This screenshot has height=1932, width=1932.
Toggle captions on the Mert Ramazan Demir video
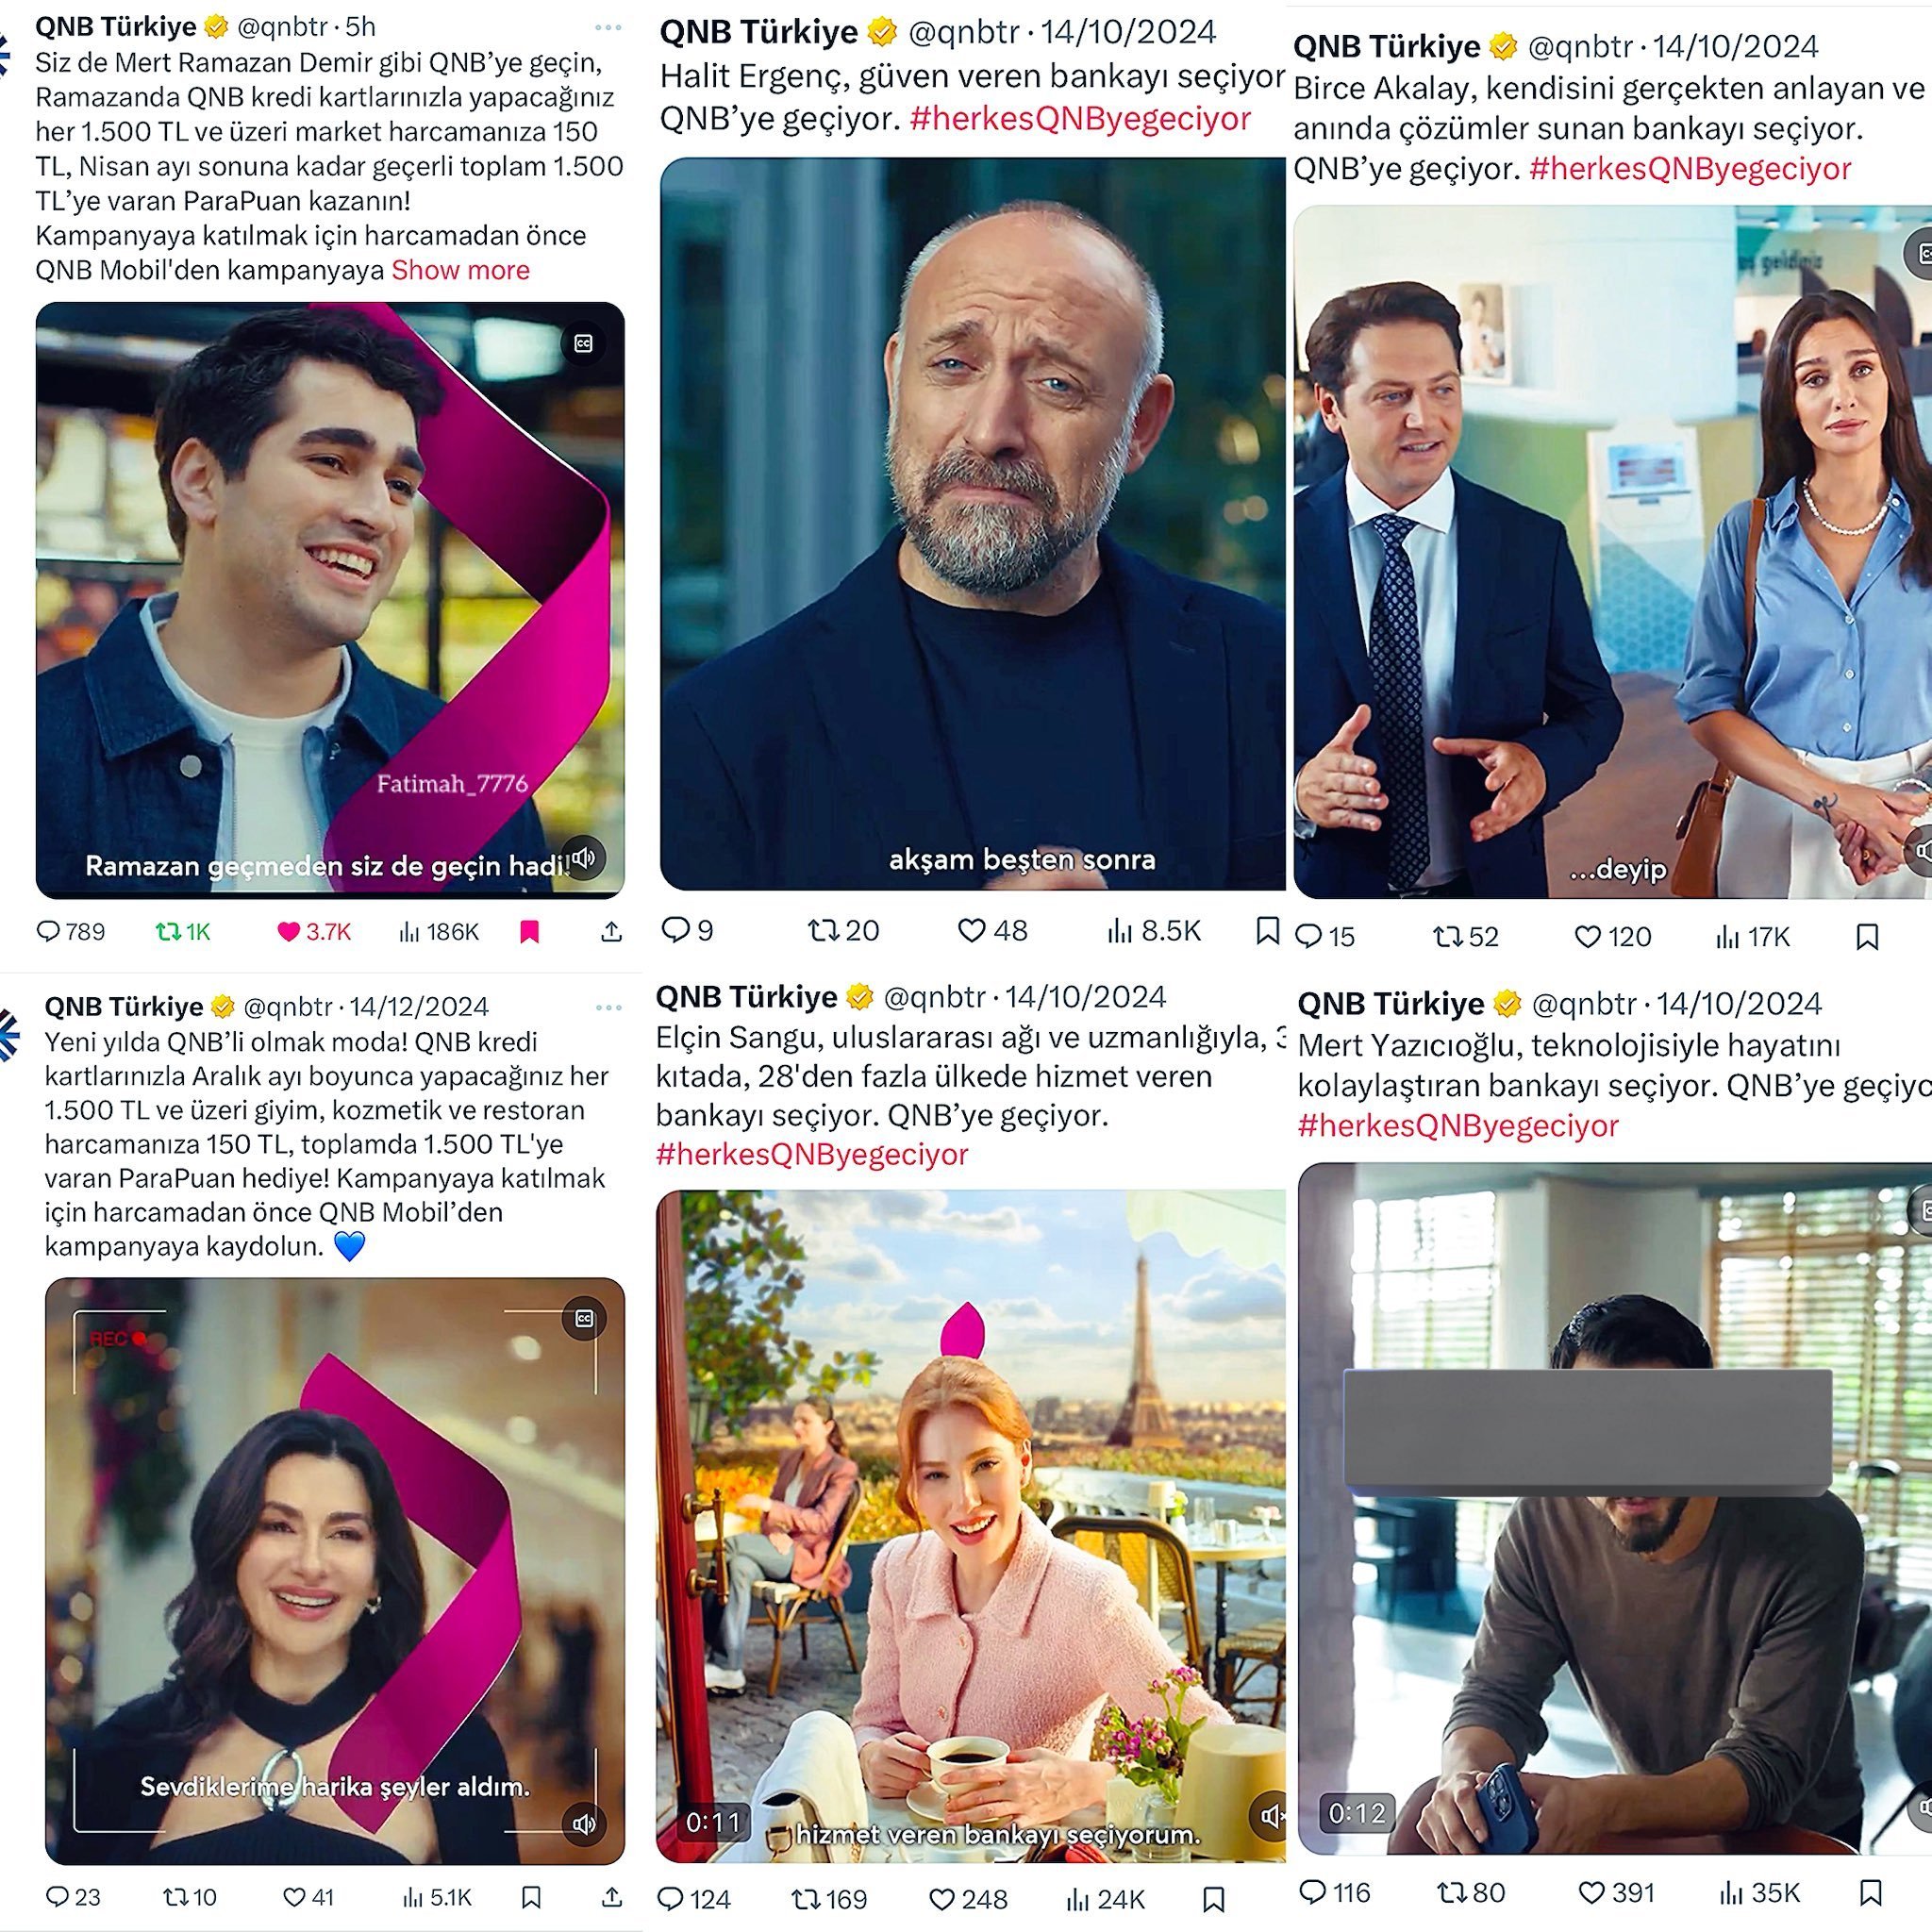pos(584,343)
